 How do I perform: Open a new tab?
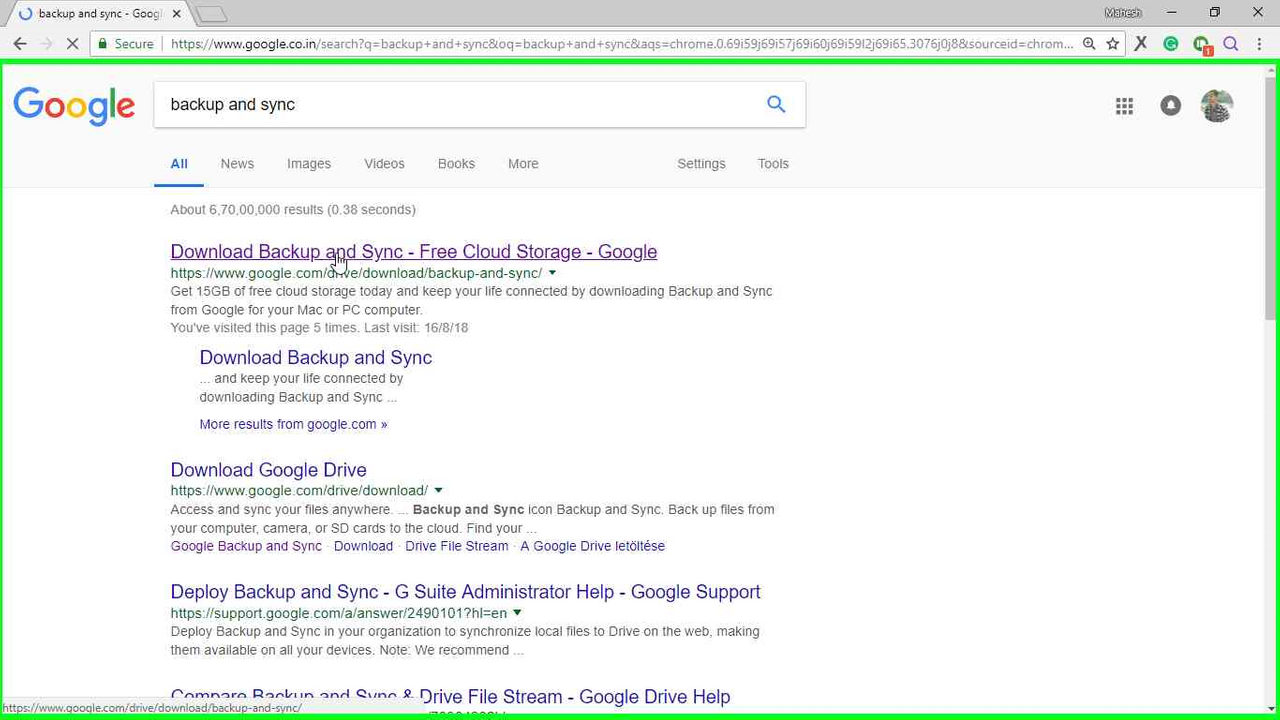(x=211, y=14)
